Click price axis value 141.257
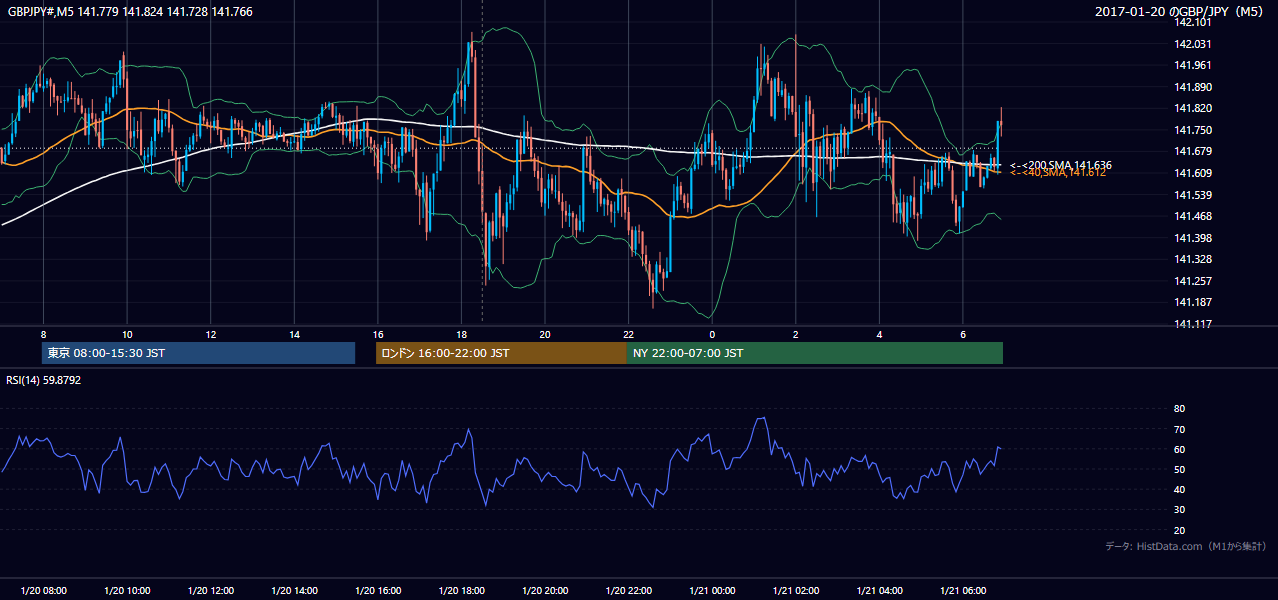1278x600 pixels. [1193, 281]
